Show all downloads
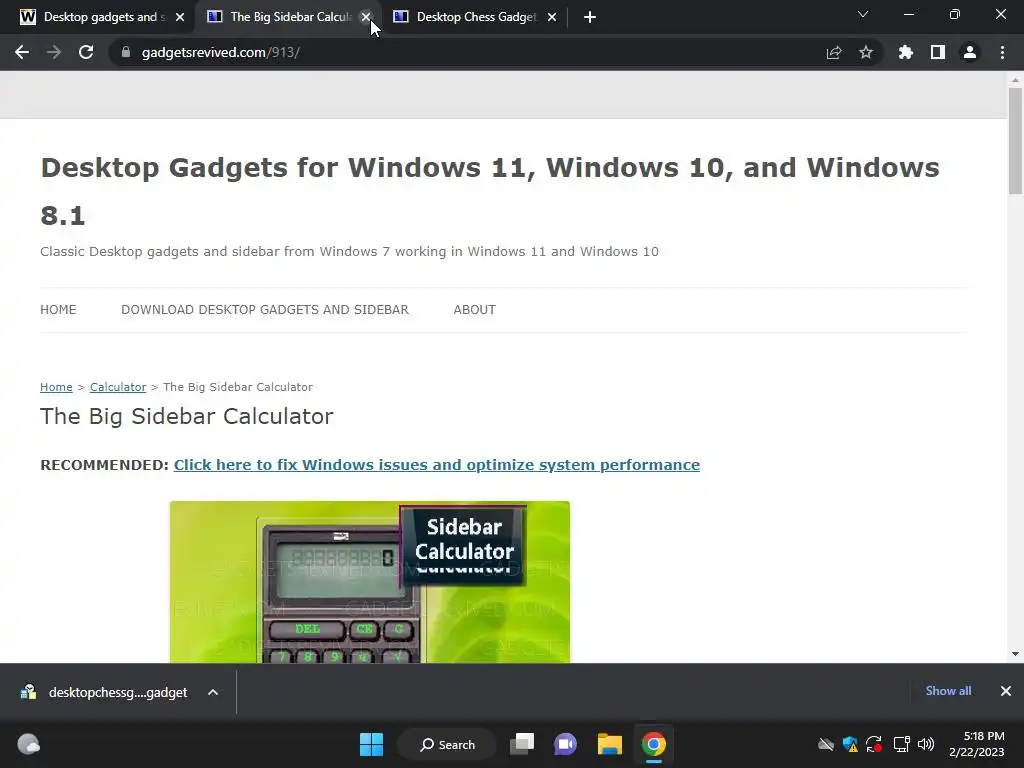 948,691
